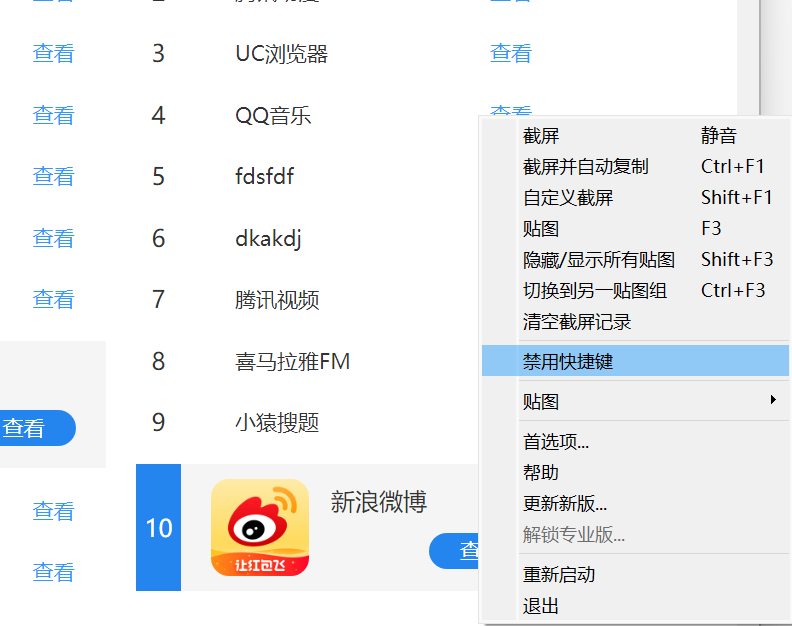The width and height of the screenshot is (792, 626).
Task: Click 查看 link left of dkakdj row
Action: pyautogui.click(x=53, y=238)
